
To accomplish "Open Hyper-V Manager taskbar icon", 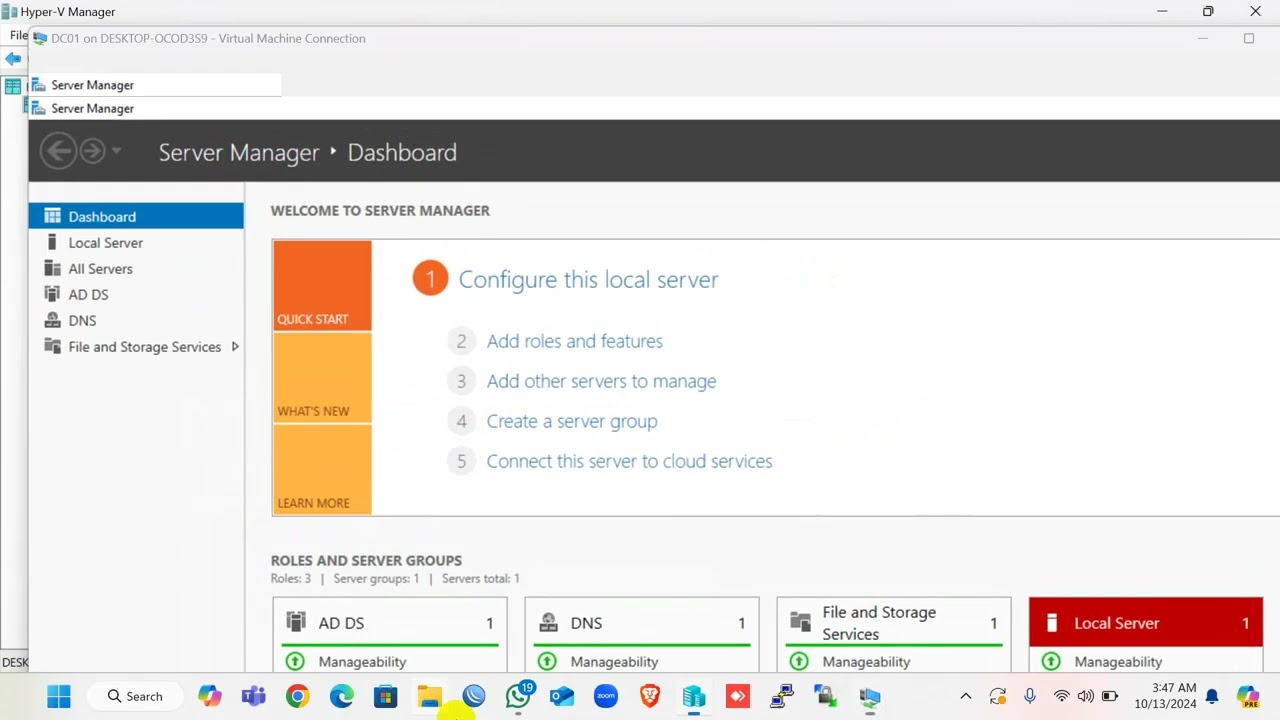I will click(x=694, y=696).
